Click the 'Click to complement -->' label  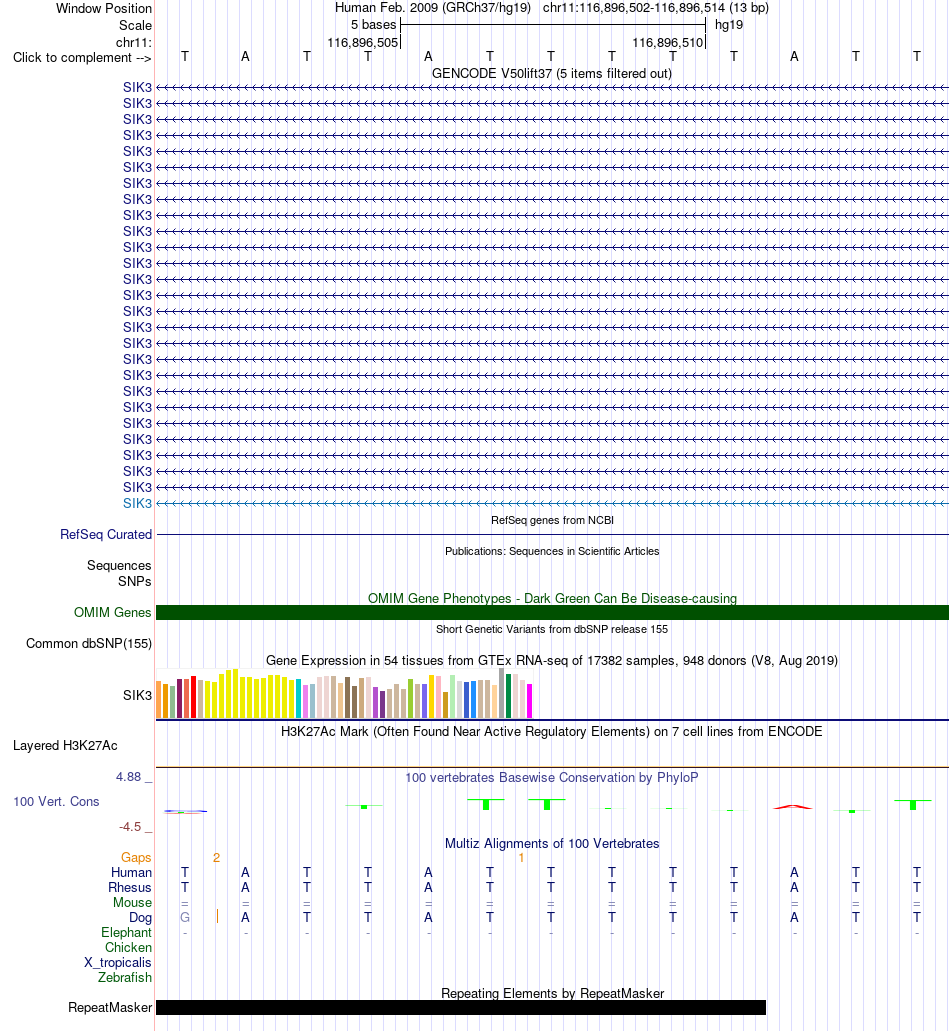(x=82, y=57)
